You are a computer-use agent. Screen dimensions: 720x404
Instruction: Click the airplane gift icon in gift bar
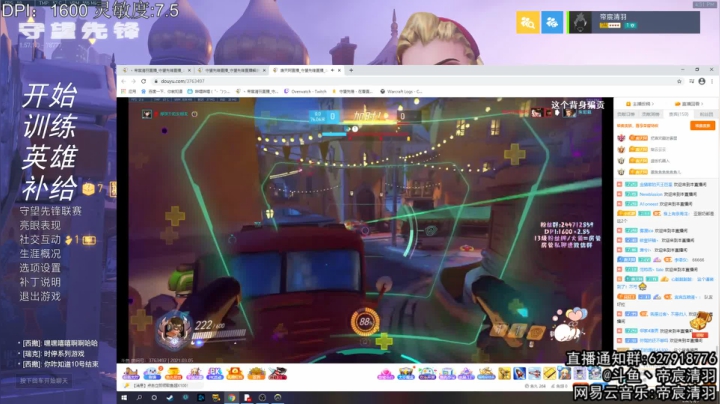click(x=534, y=374)
